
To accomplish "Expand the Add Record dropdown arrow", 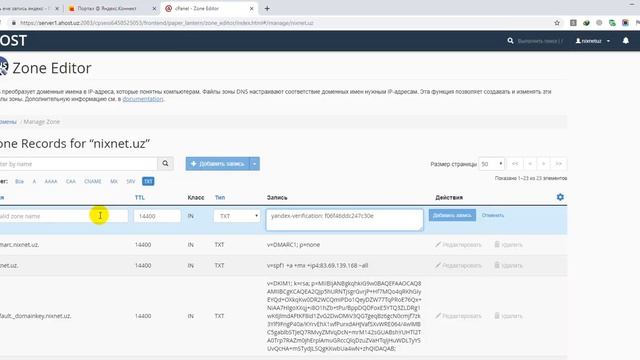I will [254, 164].
